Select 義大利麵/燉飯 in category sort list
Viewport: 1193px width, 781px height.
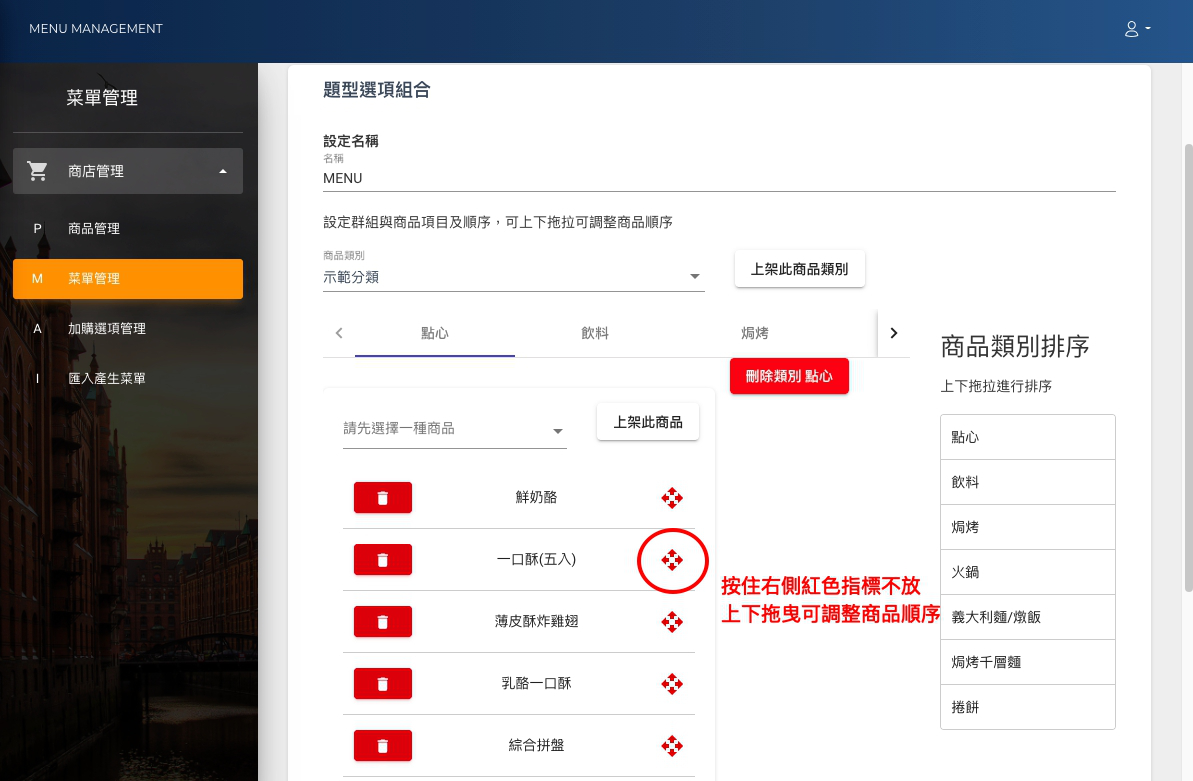1028,617
